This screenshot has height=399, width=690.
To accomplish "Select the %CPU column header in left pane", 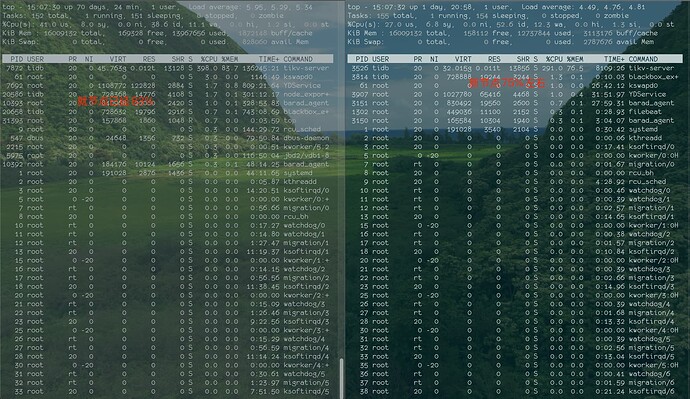I will pos(209,59).
